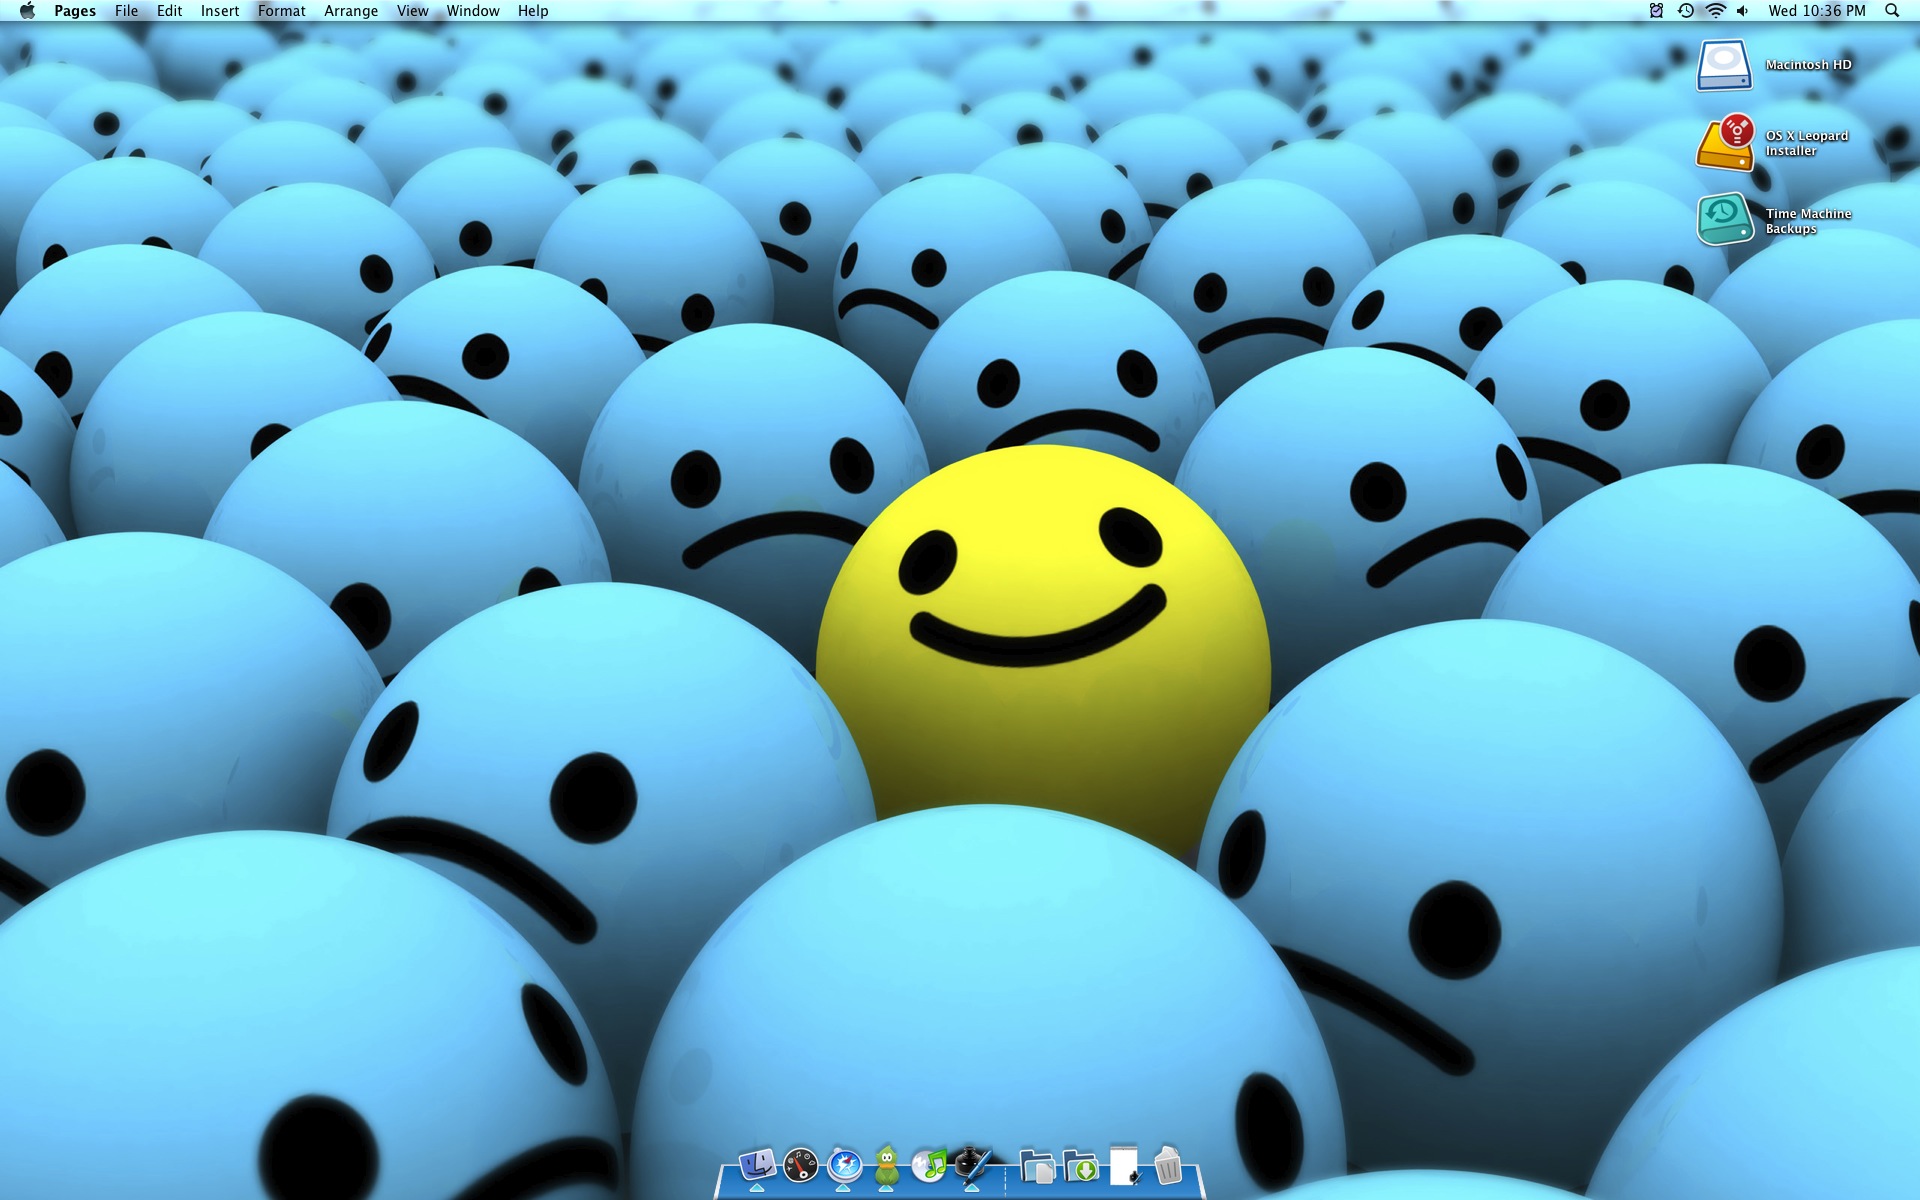Screen dimensions: 1920x1200
Task: Open the View menu
Action: pos(413,11)
